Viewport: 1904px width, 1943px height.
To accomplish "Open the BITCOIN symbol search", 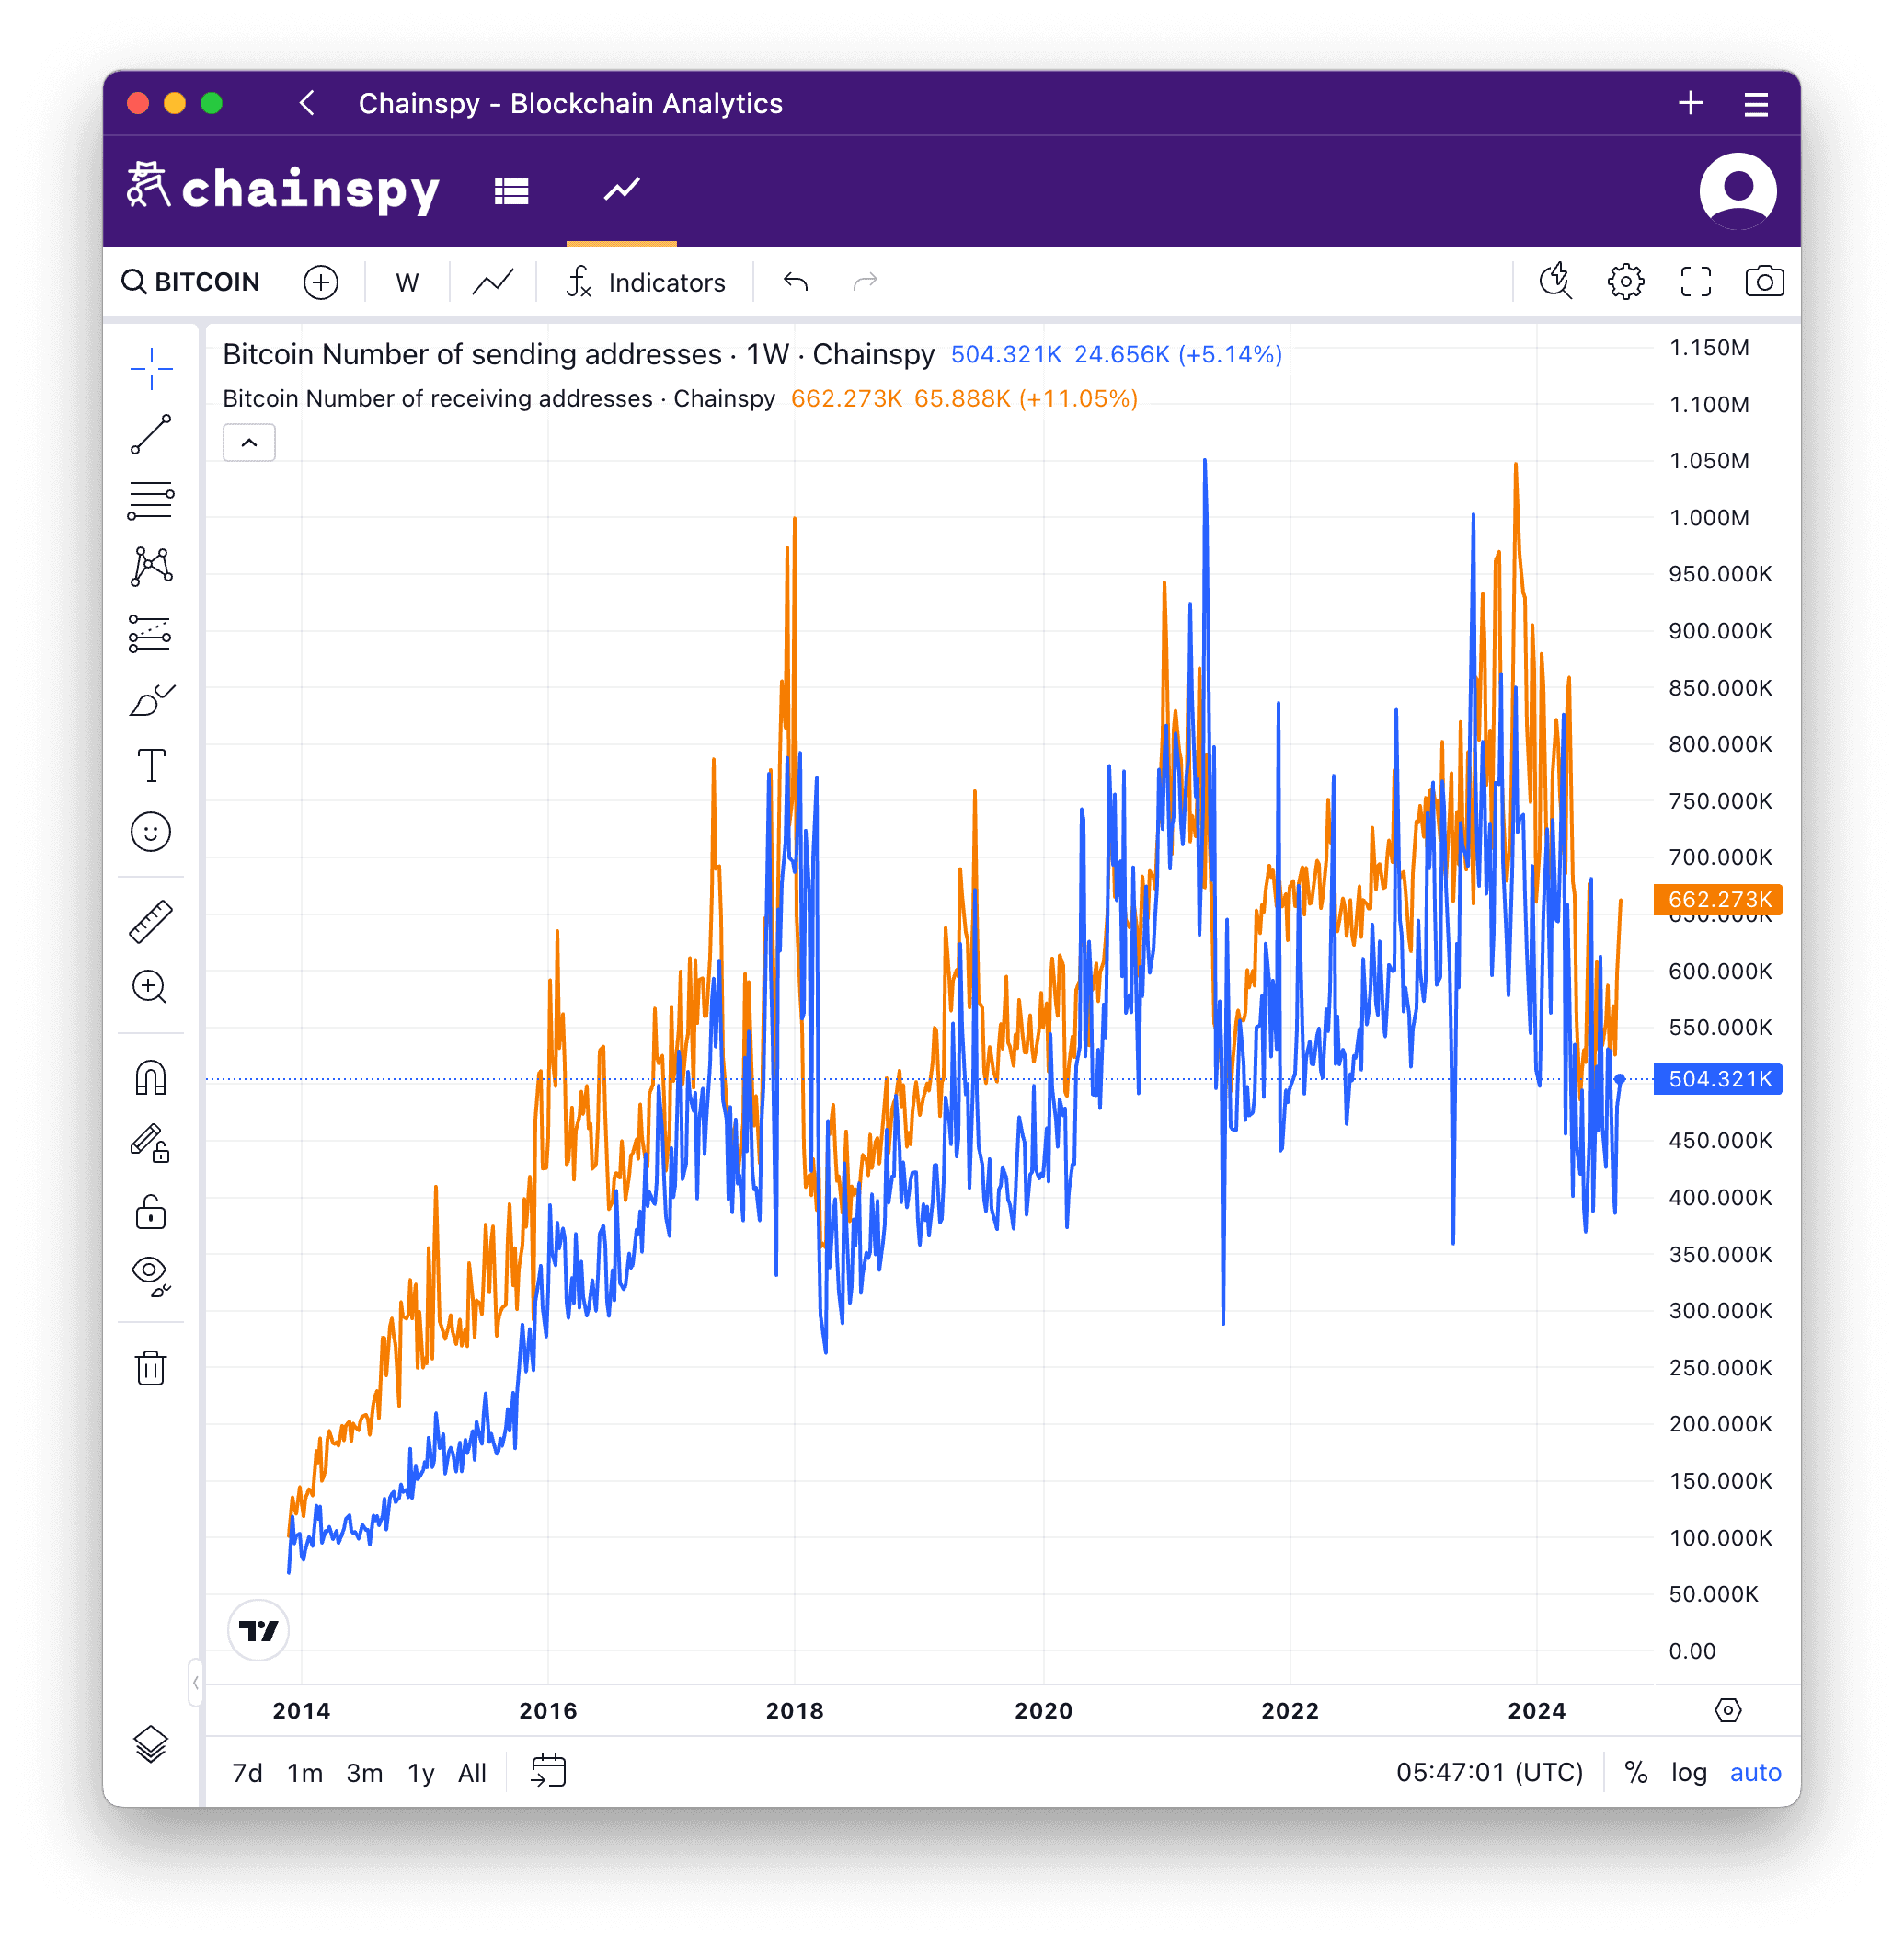I will (191, 282).
